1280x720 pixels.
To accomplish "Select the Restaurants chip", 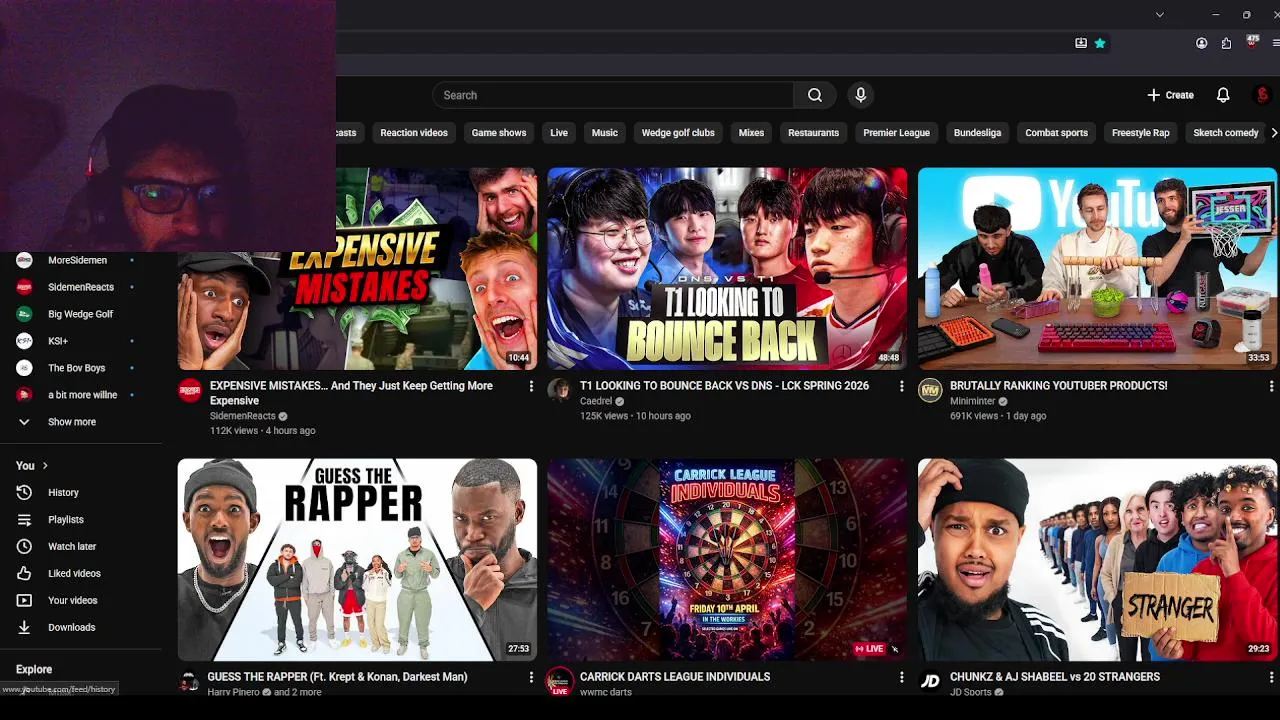I will pos(813,132).
